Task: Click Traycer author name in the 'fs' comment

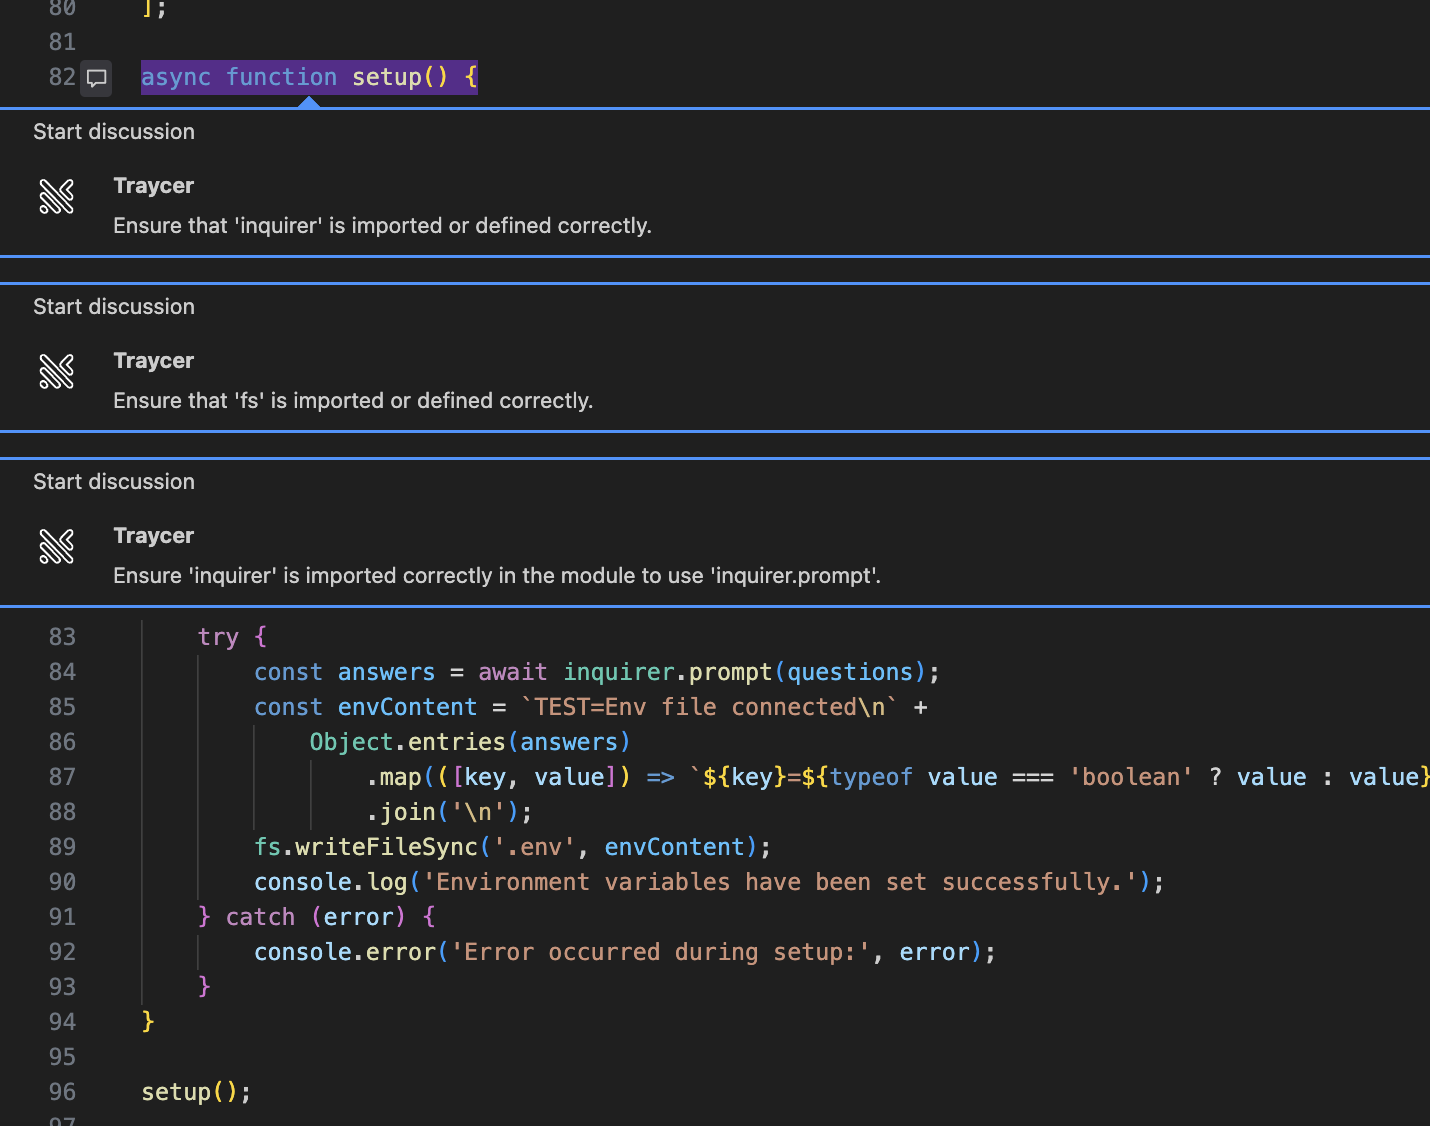Action: tap(154, 361)
